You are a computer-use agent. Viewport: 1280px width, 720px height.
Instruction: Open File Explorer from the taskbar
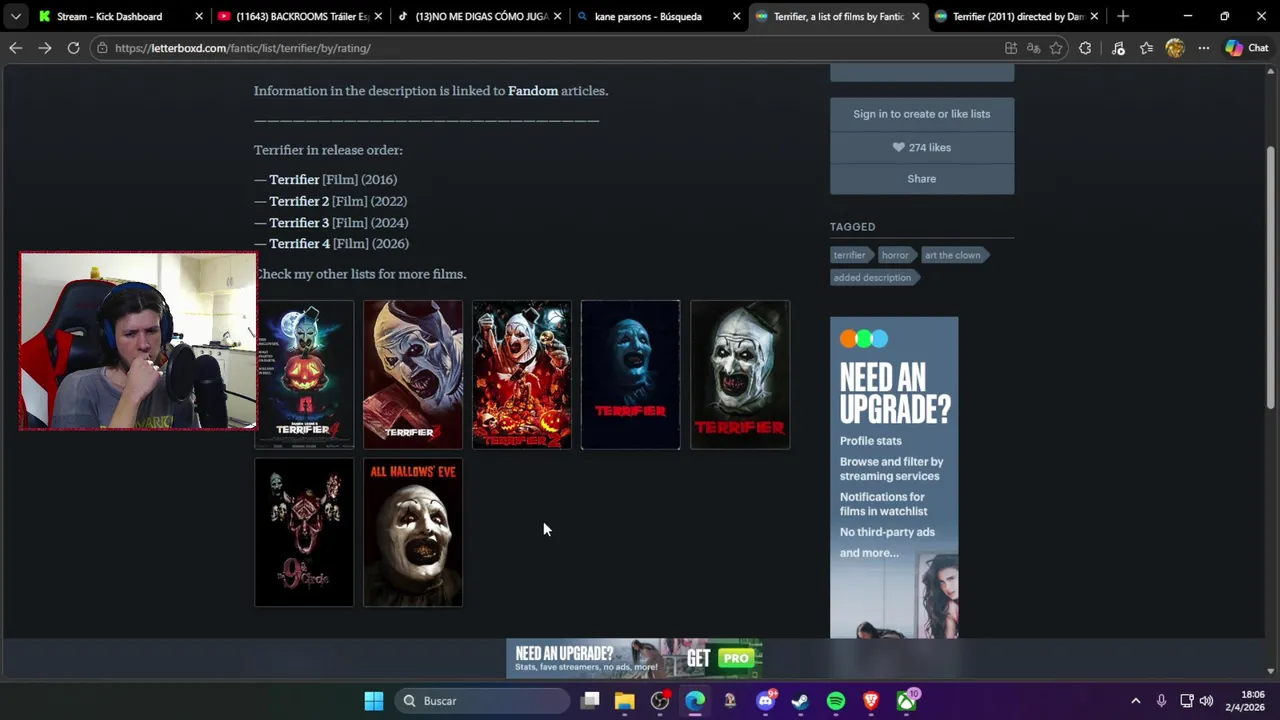coord(625,701)
